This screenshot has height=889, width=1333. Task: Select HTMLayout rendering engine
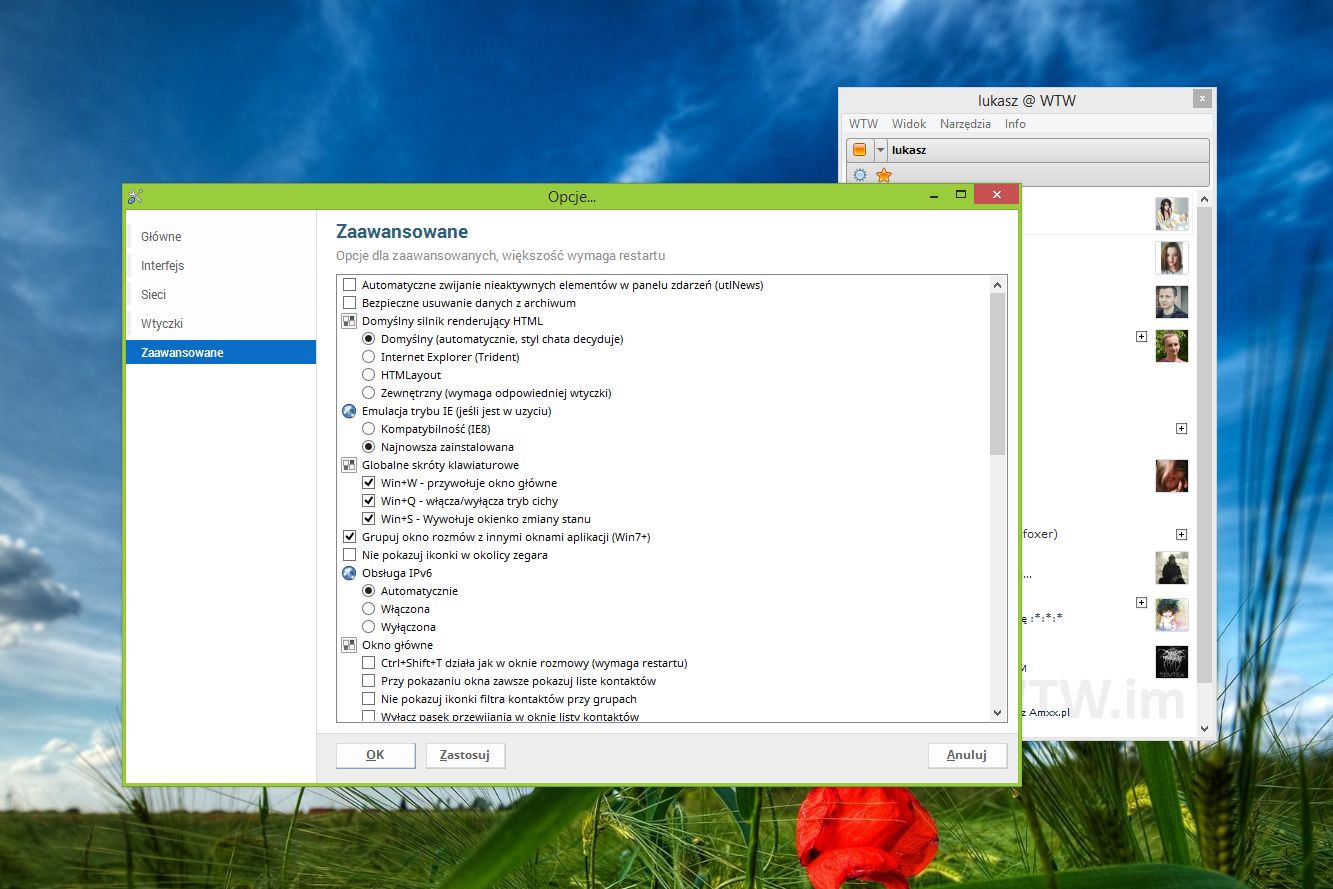pos(368,375)
